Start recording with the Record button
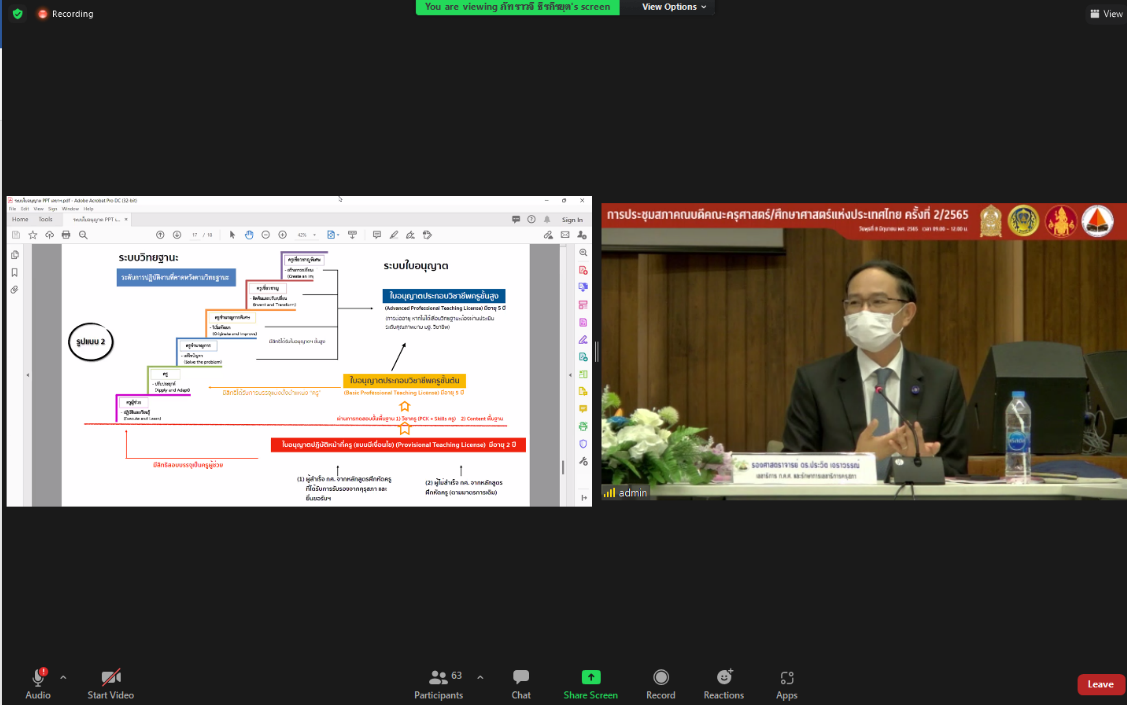The height and width of the screenshot is (705, 1127). coord(661,683)
